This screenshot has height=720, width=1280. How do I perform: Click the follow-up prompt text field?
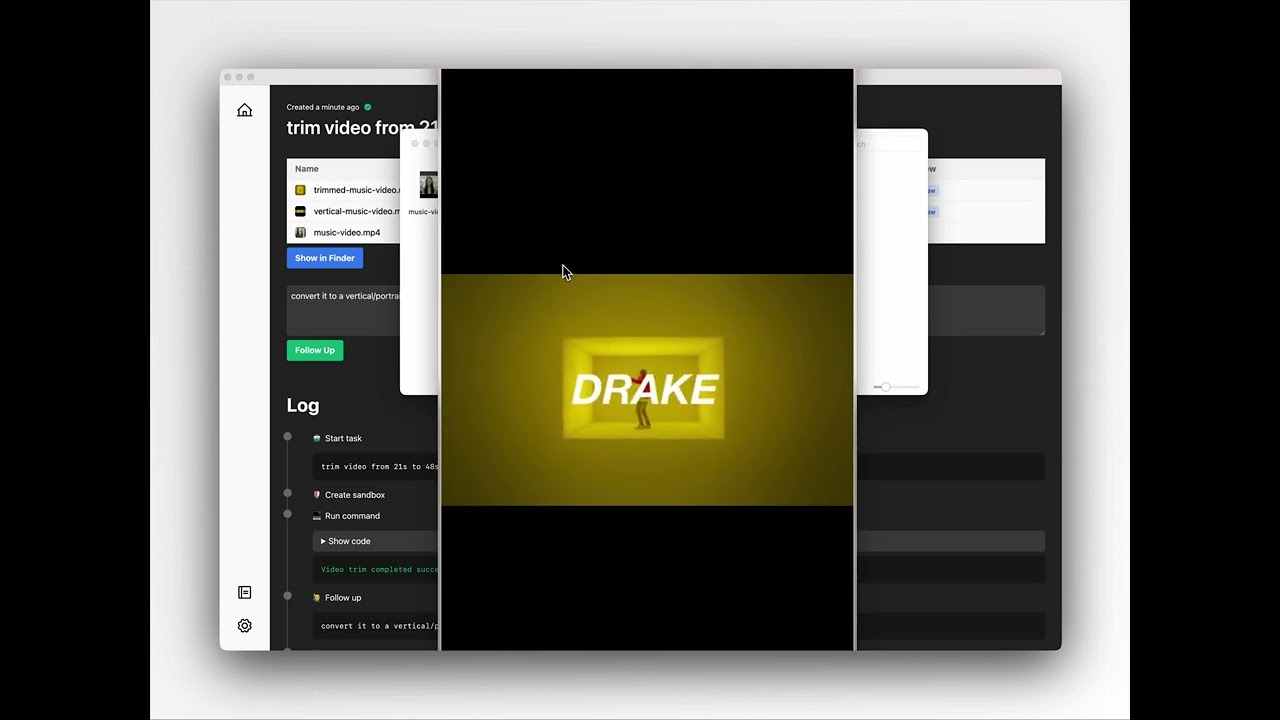point(343,310)
